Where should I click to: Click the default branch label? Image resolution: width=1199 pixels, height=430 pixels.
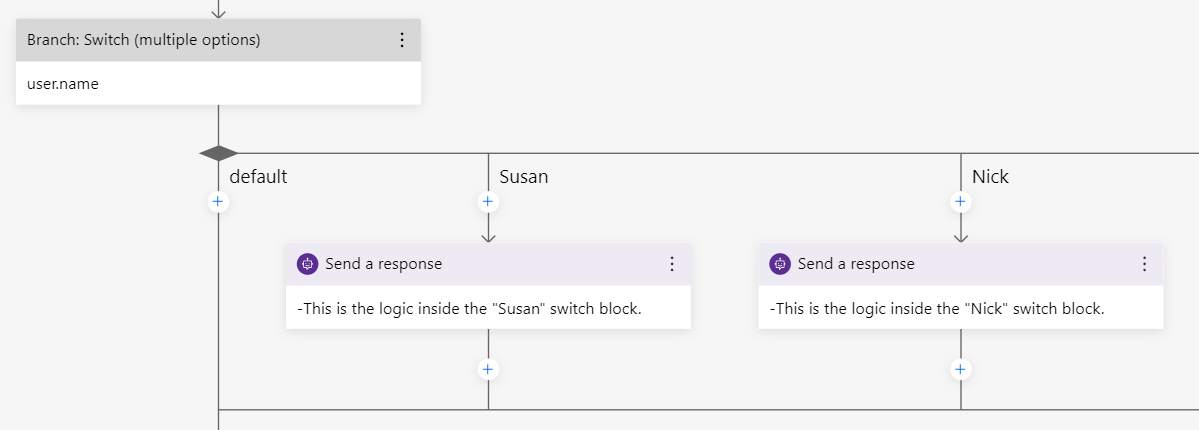click(258, 177)
